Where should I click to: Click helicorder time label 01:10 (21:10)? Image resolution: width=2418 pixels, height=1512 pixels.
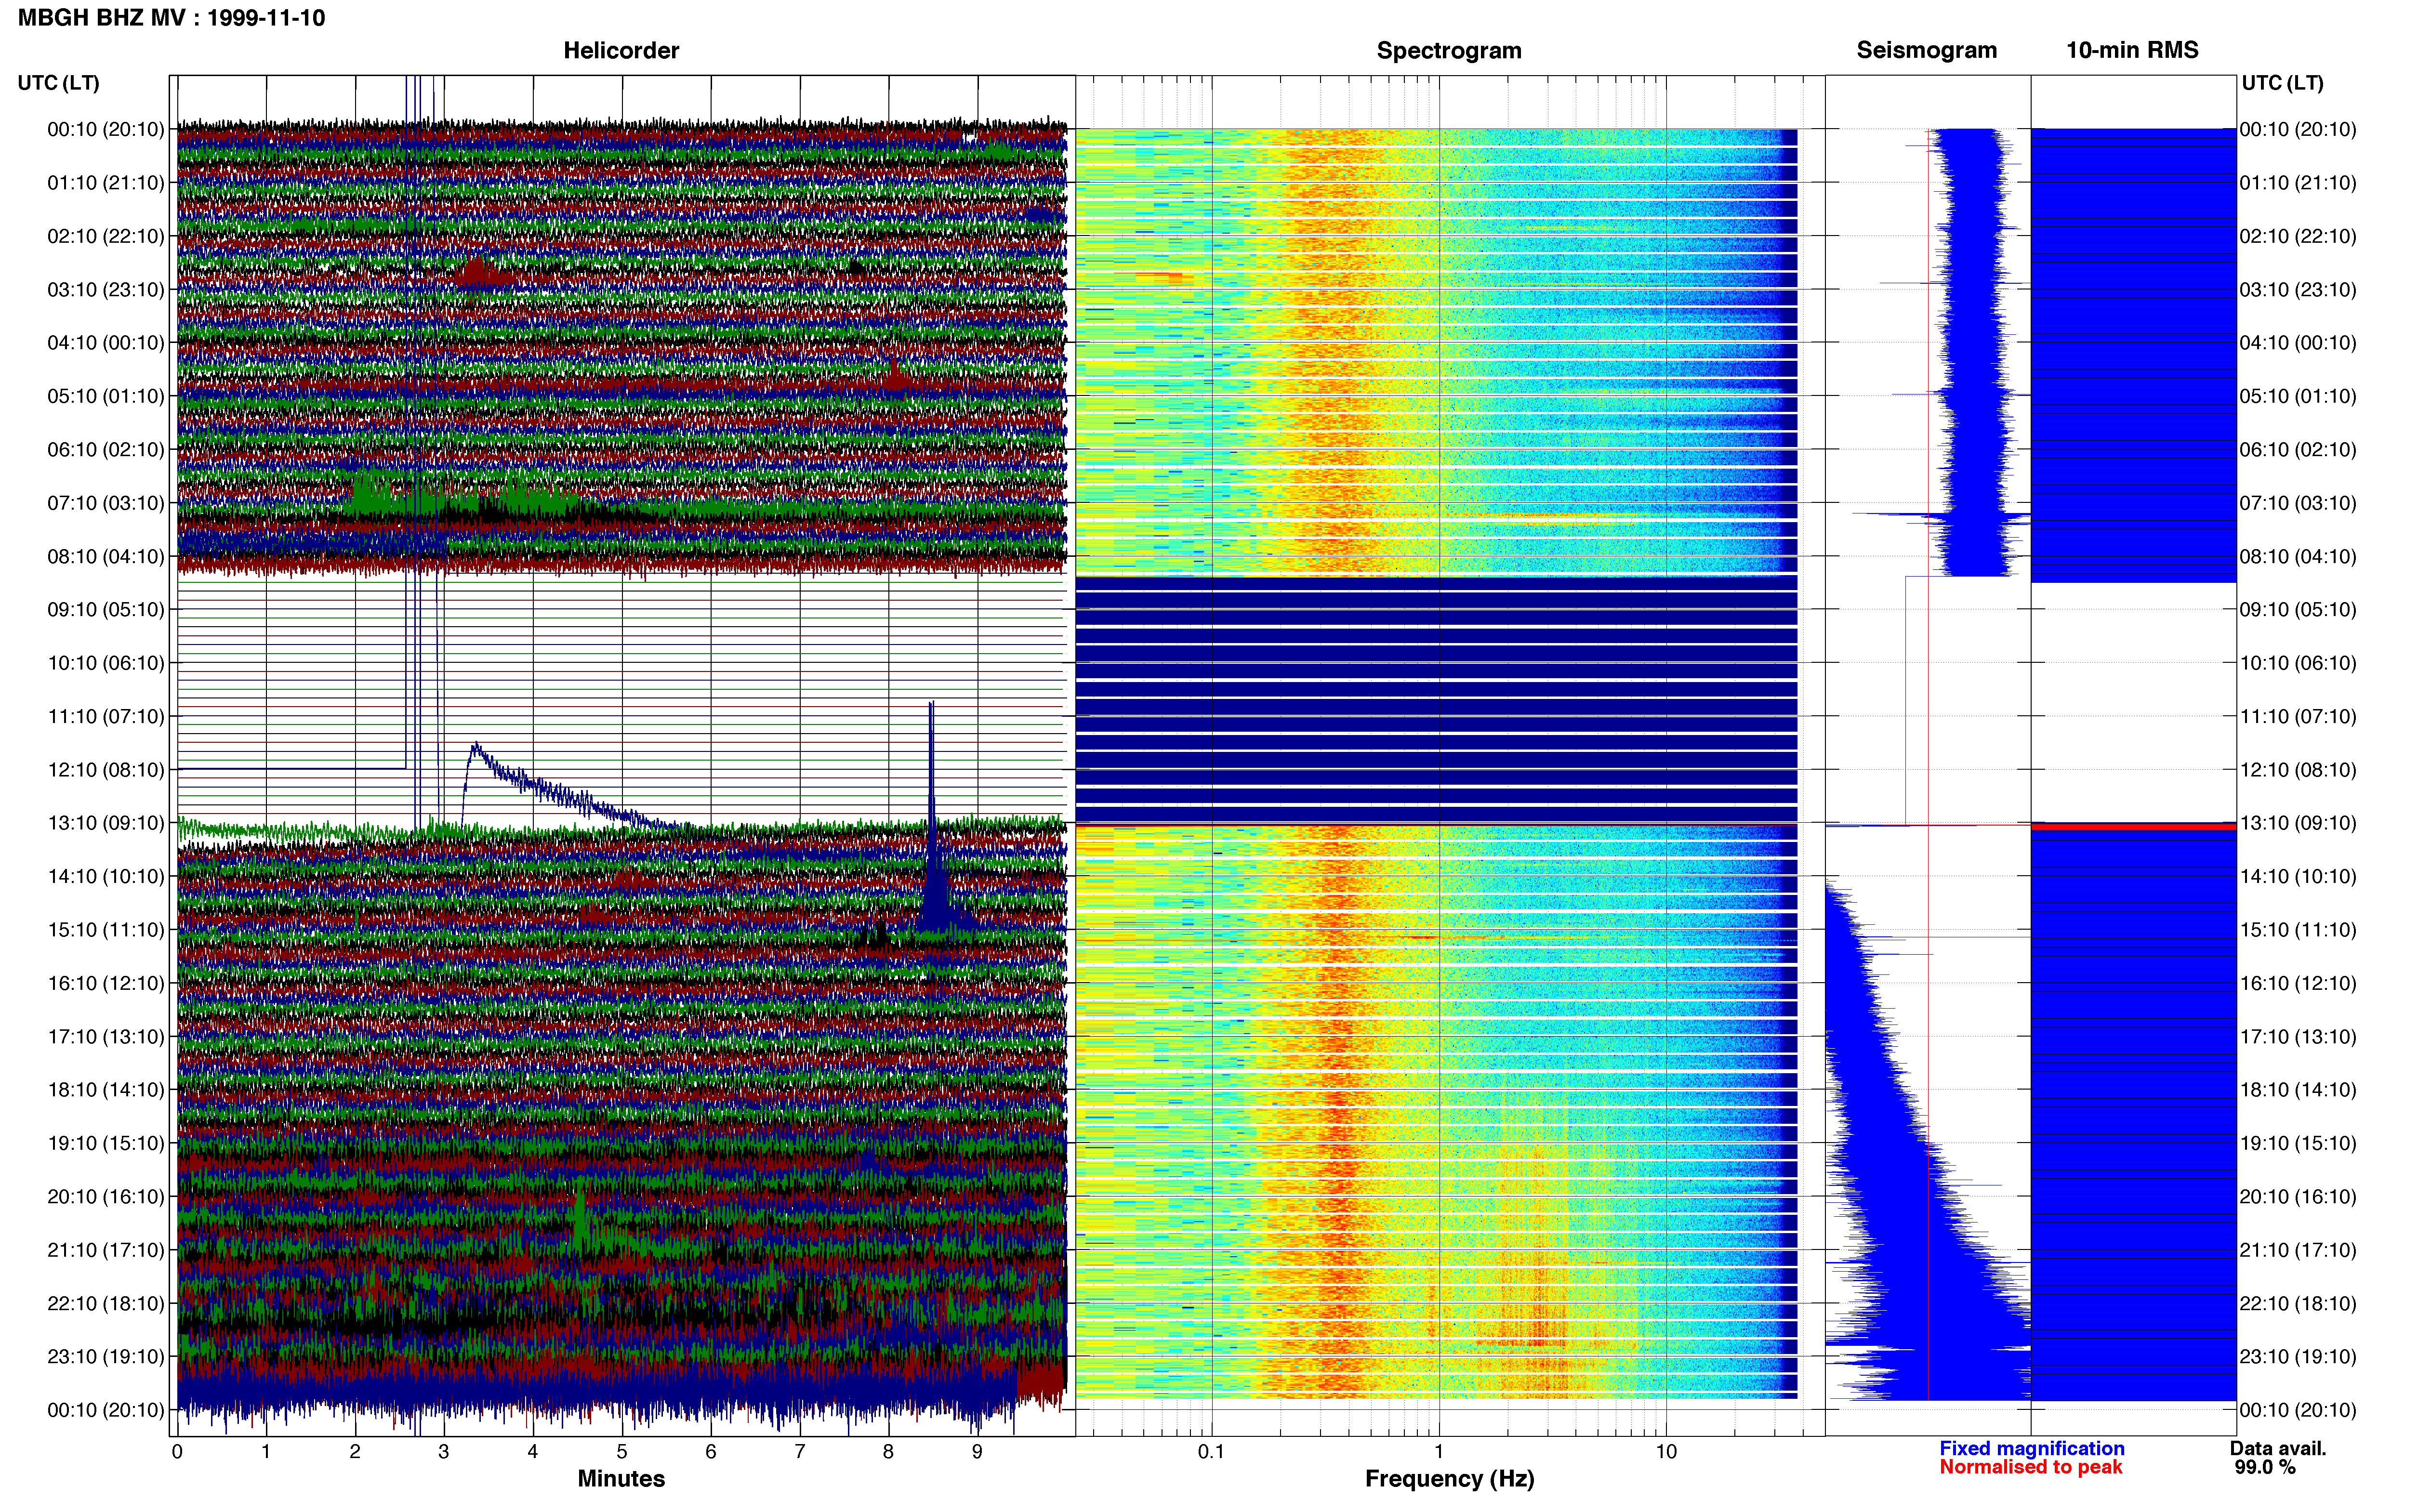point(106,183)
